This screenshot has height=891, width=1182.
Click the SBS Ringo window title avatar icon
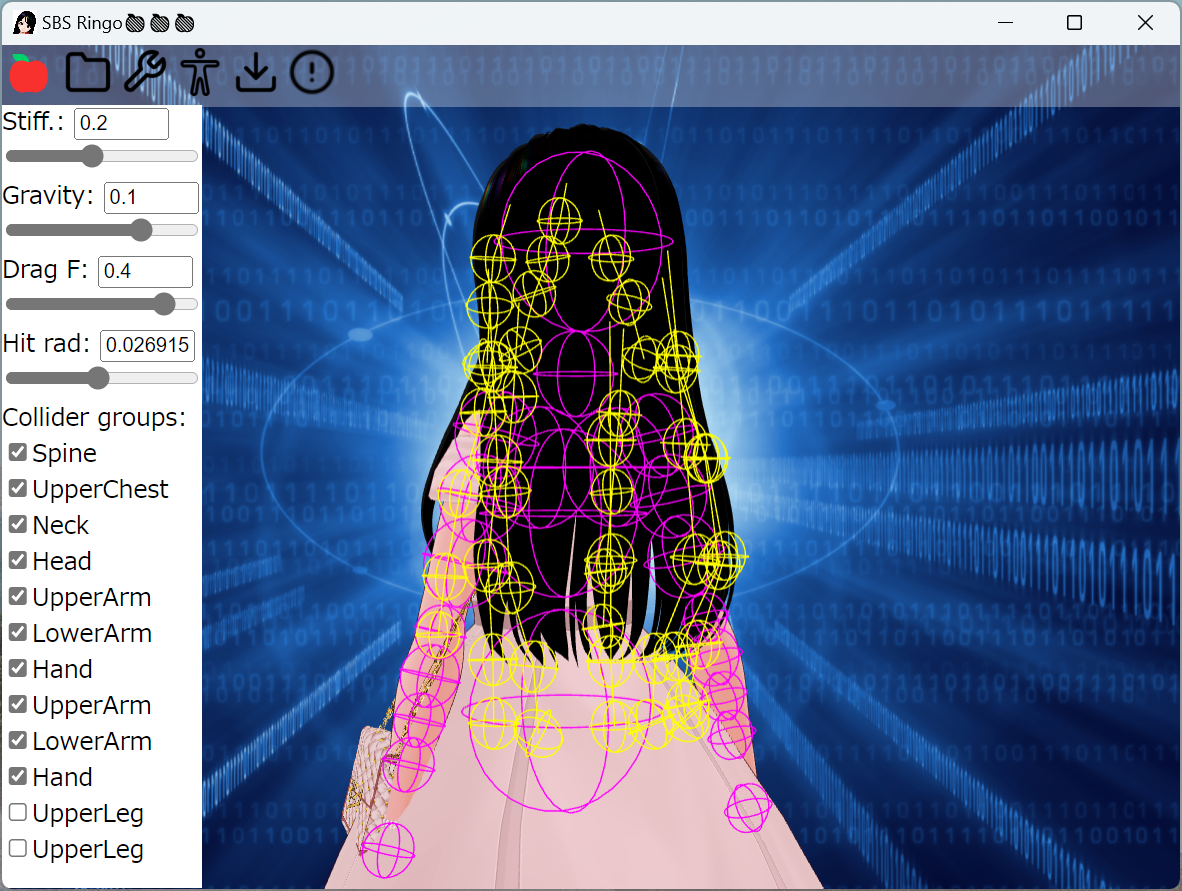[x=25, y=23]
